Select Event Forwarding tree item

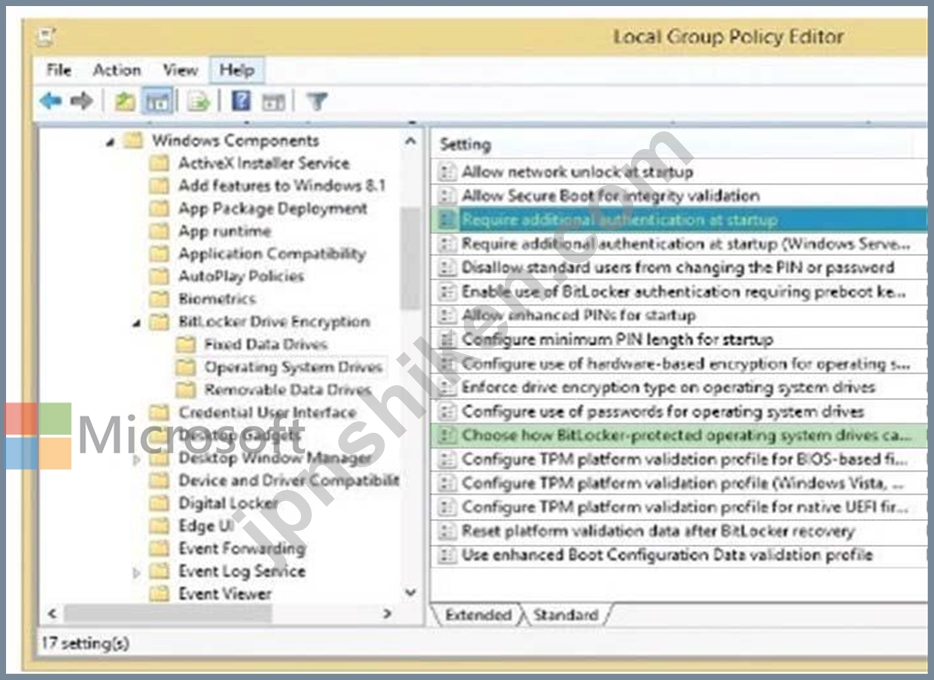click(x=242, y=548)
